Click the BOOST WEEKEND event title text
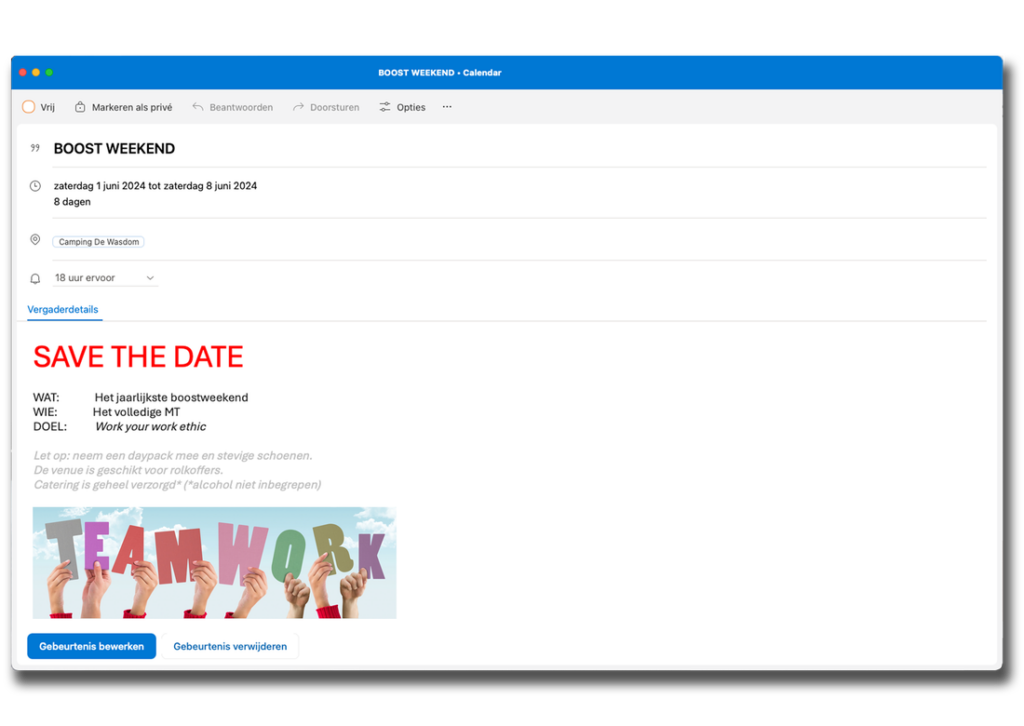1024x726 pixels. pyautogui.click(x=114, y=149)
